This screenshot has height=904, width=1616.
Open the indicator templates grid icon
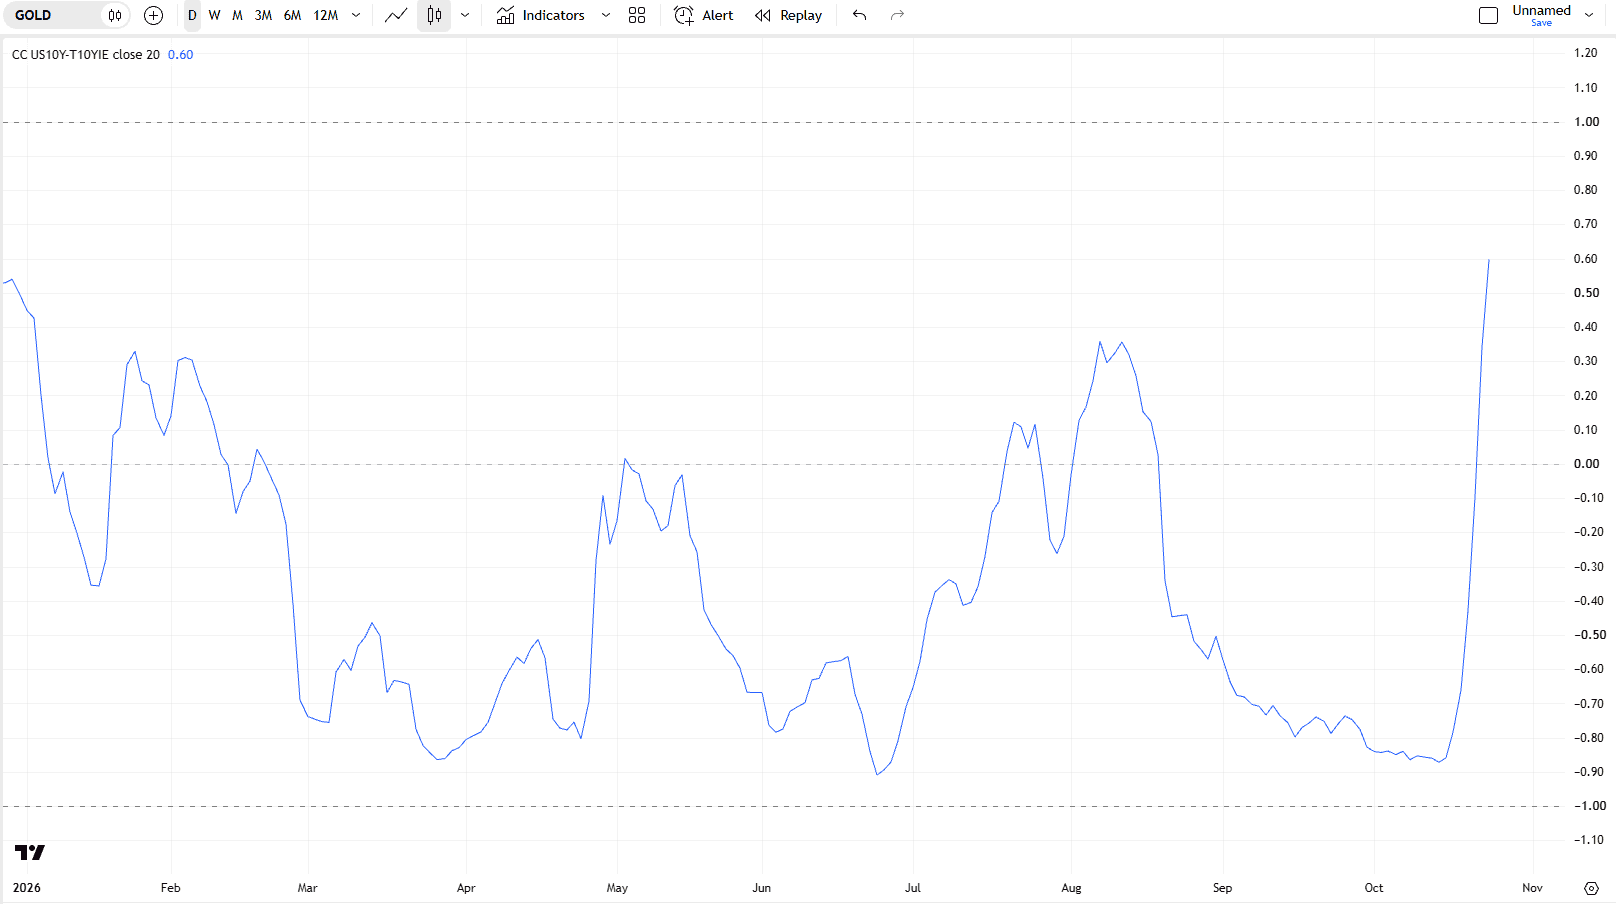click(637, 15)
